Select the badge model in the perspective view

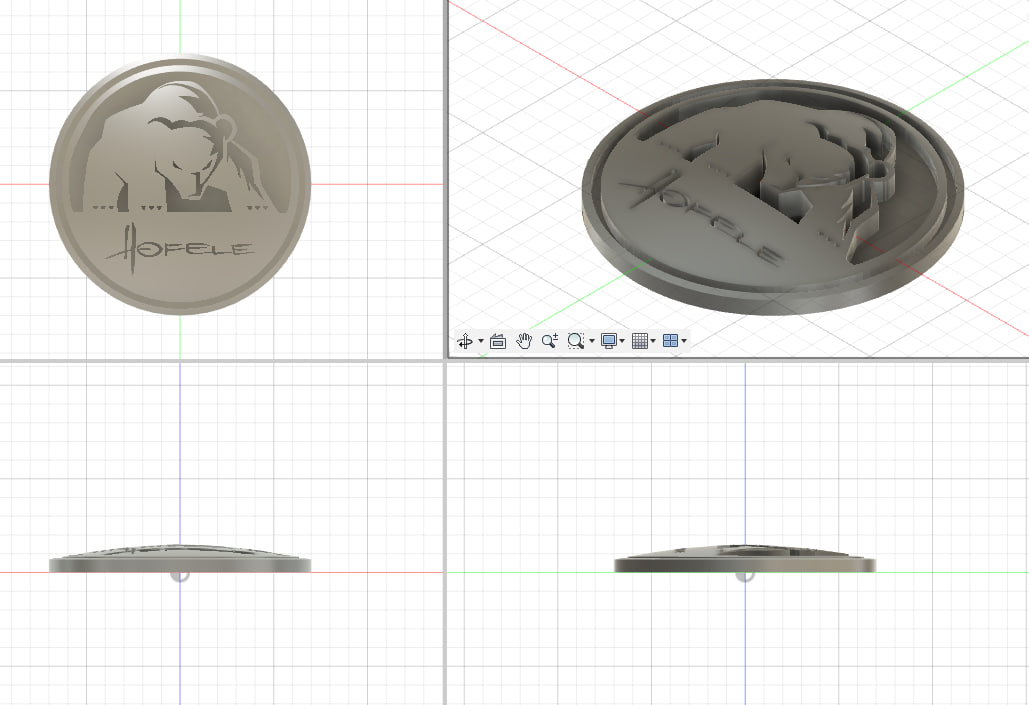[773, 197]
